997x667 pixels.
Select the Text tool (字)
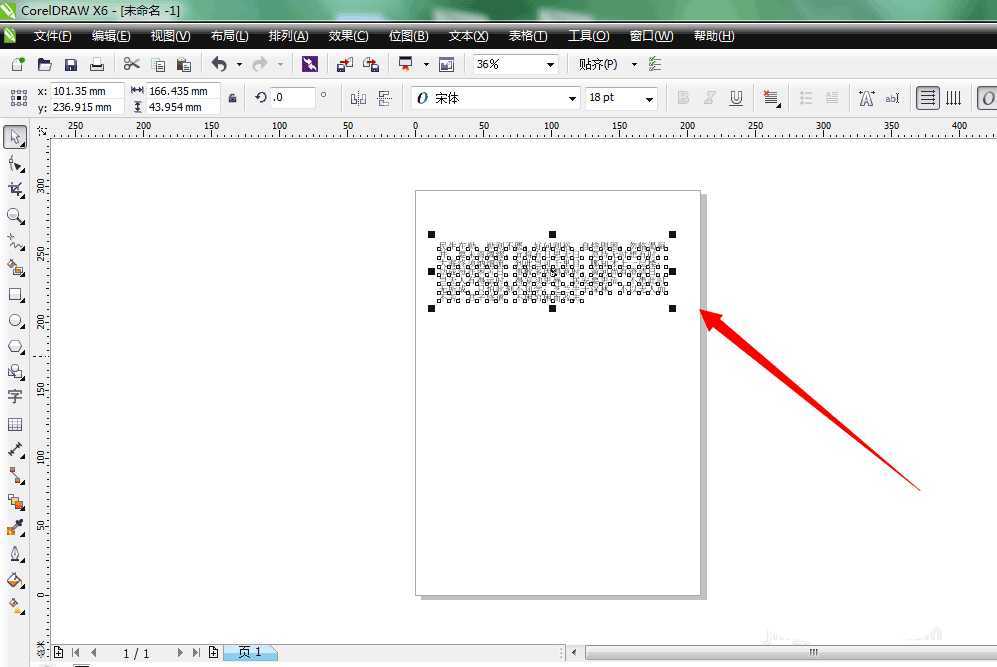[15, 396]
